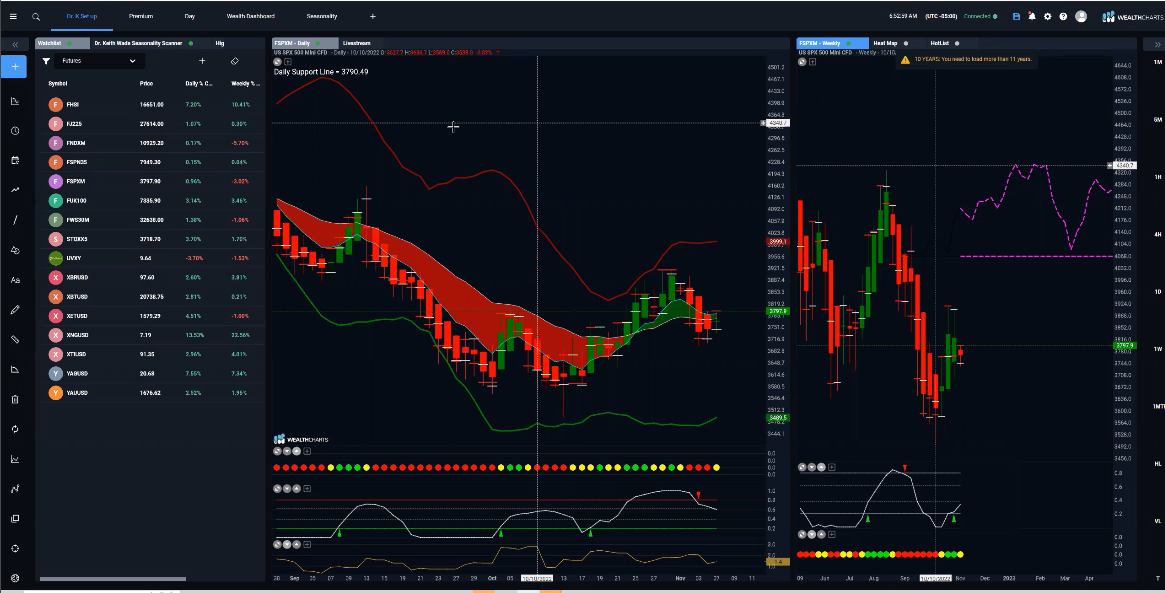
Task: Select the 4H timeframe button
Action: [x=1158, y=234]
